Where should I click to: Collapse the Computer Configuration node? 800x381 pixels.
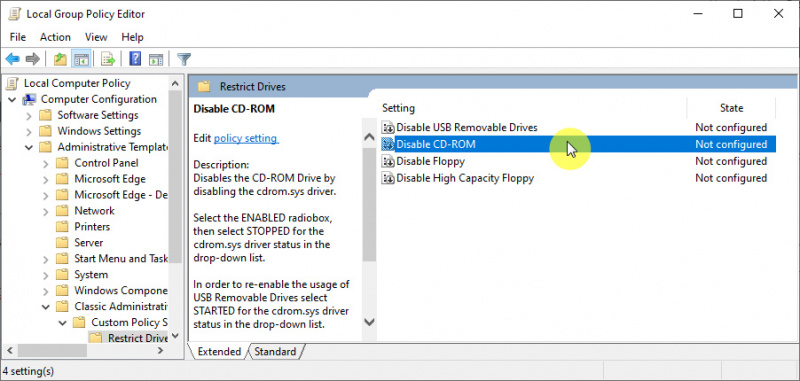[x=13, y=99]
